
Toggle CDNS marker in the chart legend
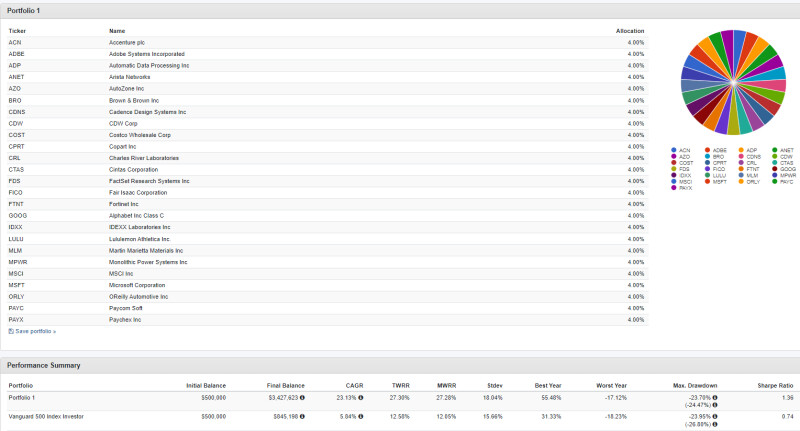[741, 157]
